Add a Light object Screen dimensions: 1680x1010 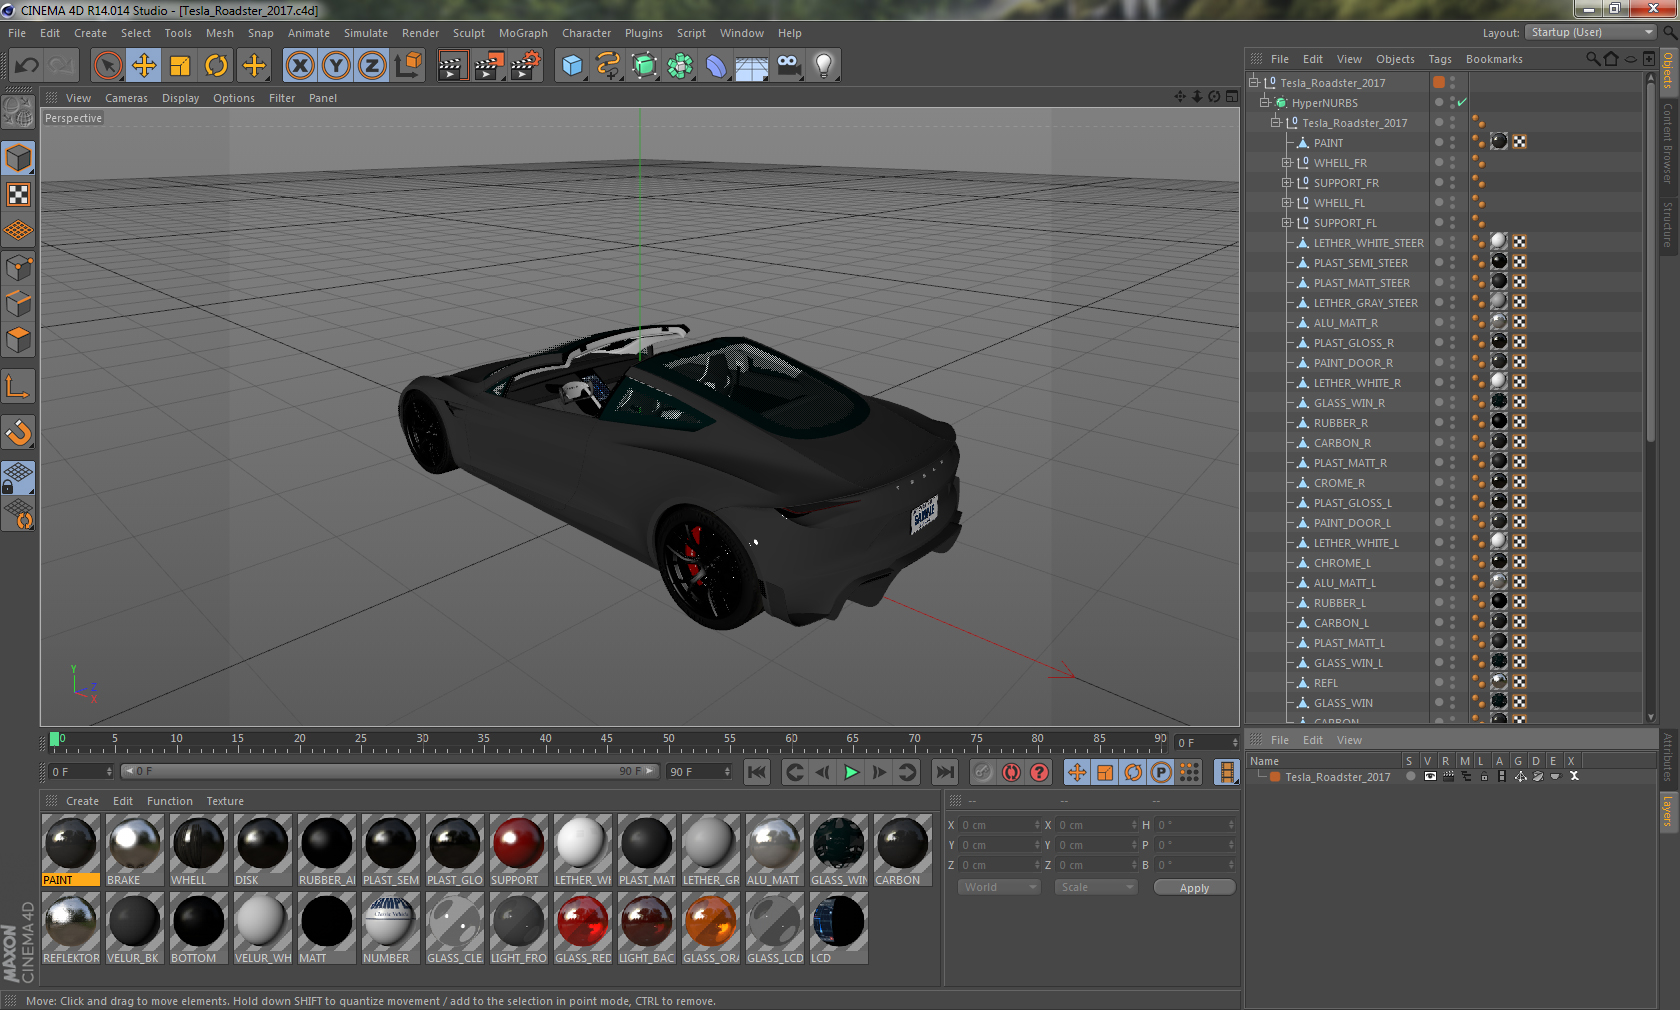pyautogui.click(x=824, y=66)
